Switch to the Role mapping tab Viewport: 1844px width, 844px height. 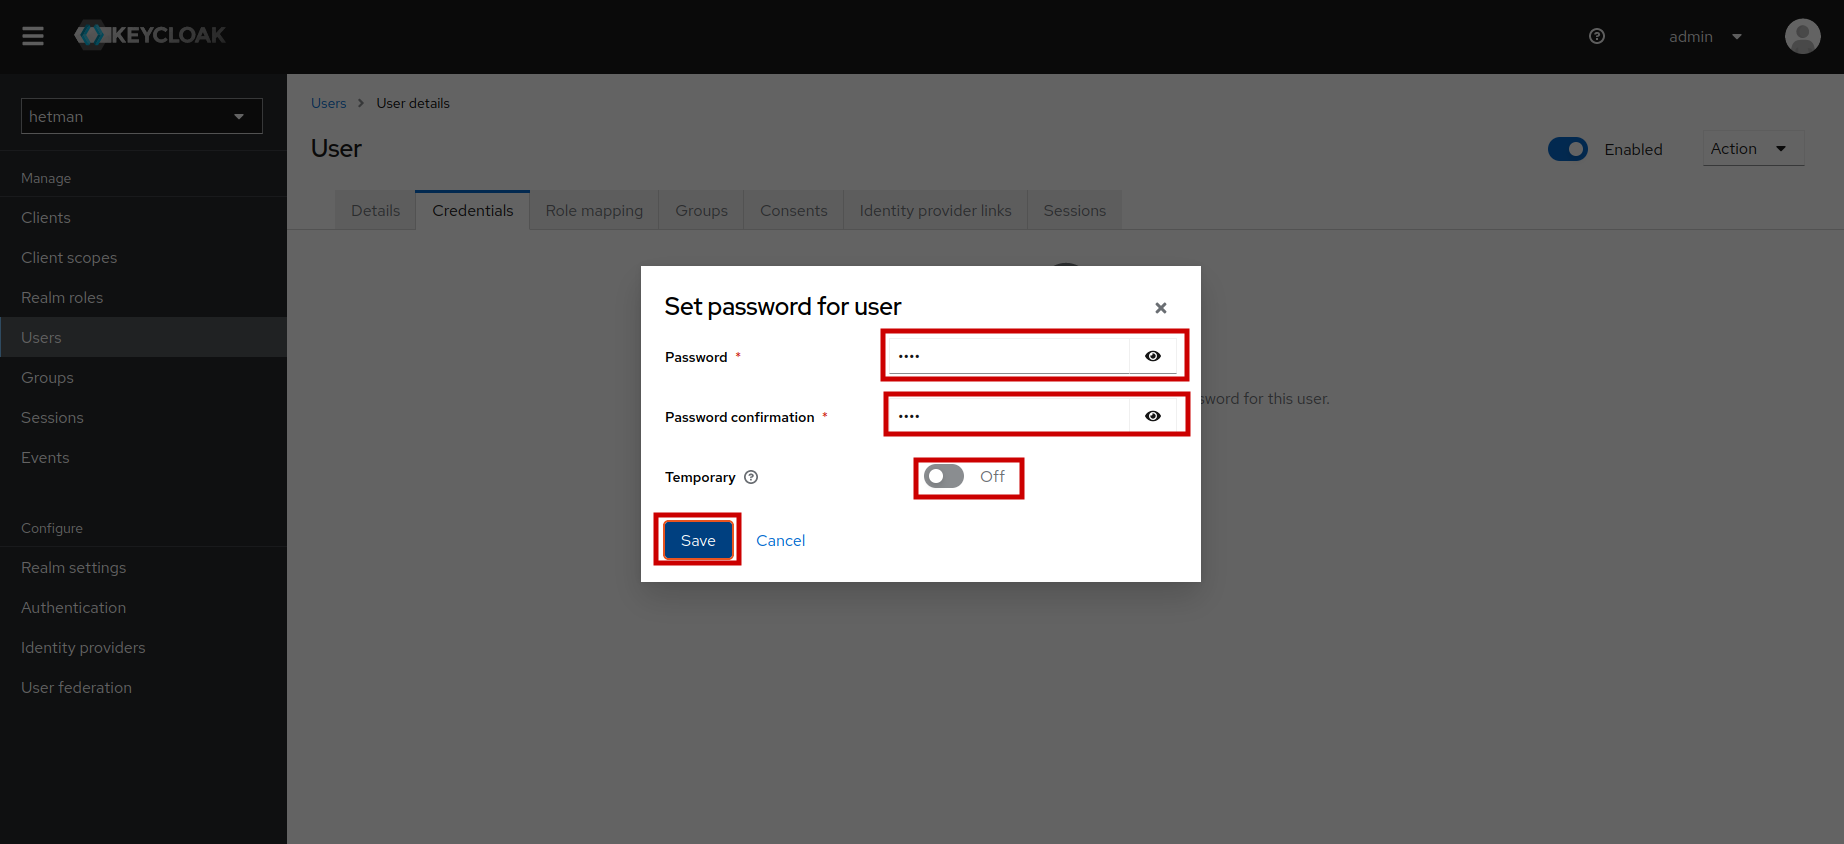pos(594,210)
